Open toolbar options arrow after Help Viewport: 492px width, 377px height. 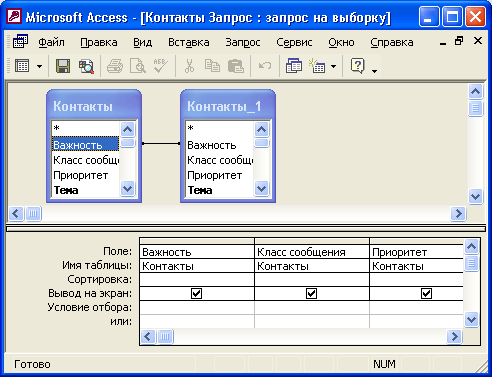(374, 71)
